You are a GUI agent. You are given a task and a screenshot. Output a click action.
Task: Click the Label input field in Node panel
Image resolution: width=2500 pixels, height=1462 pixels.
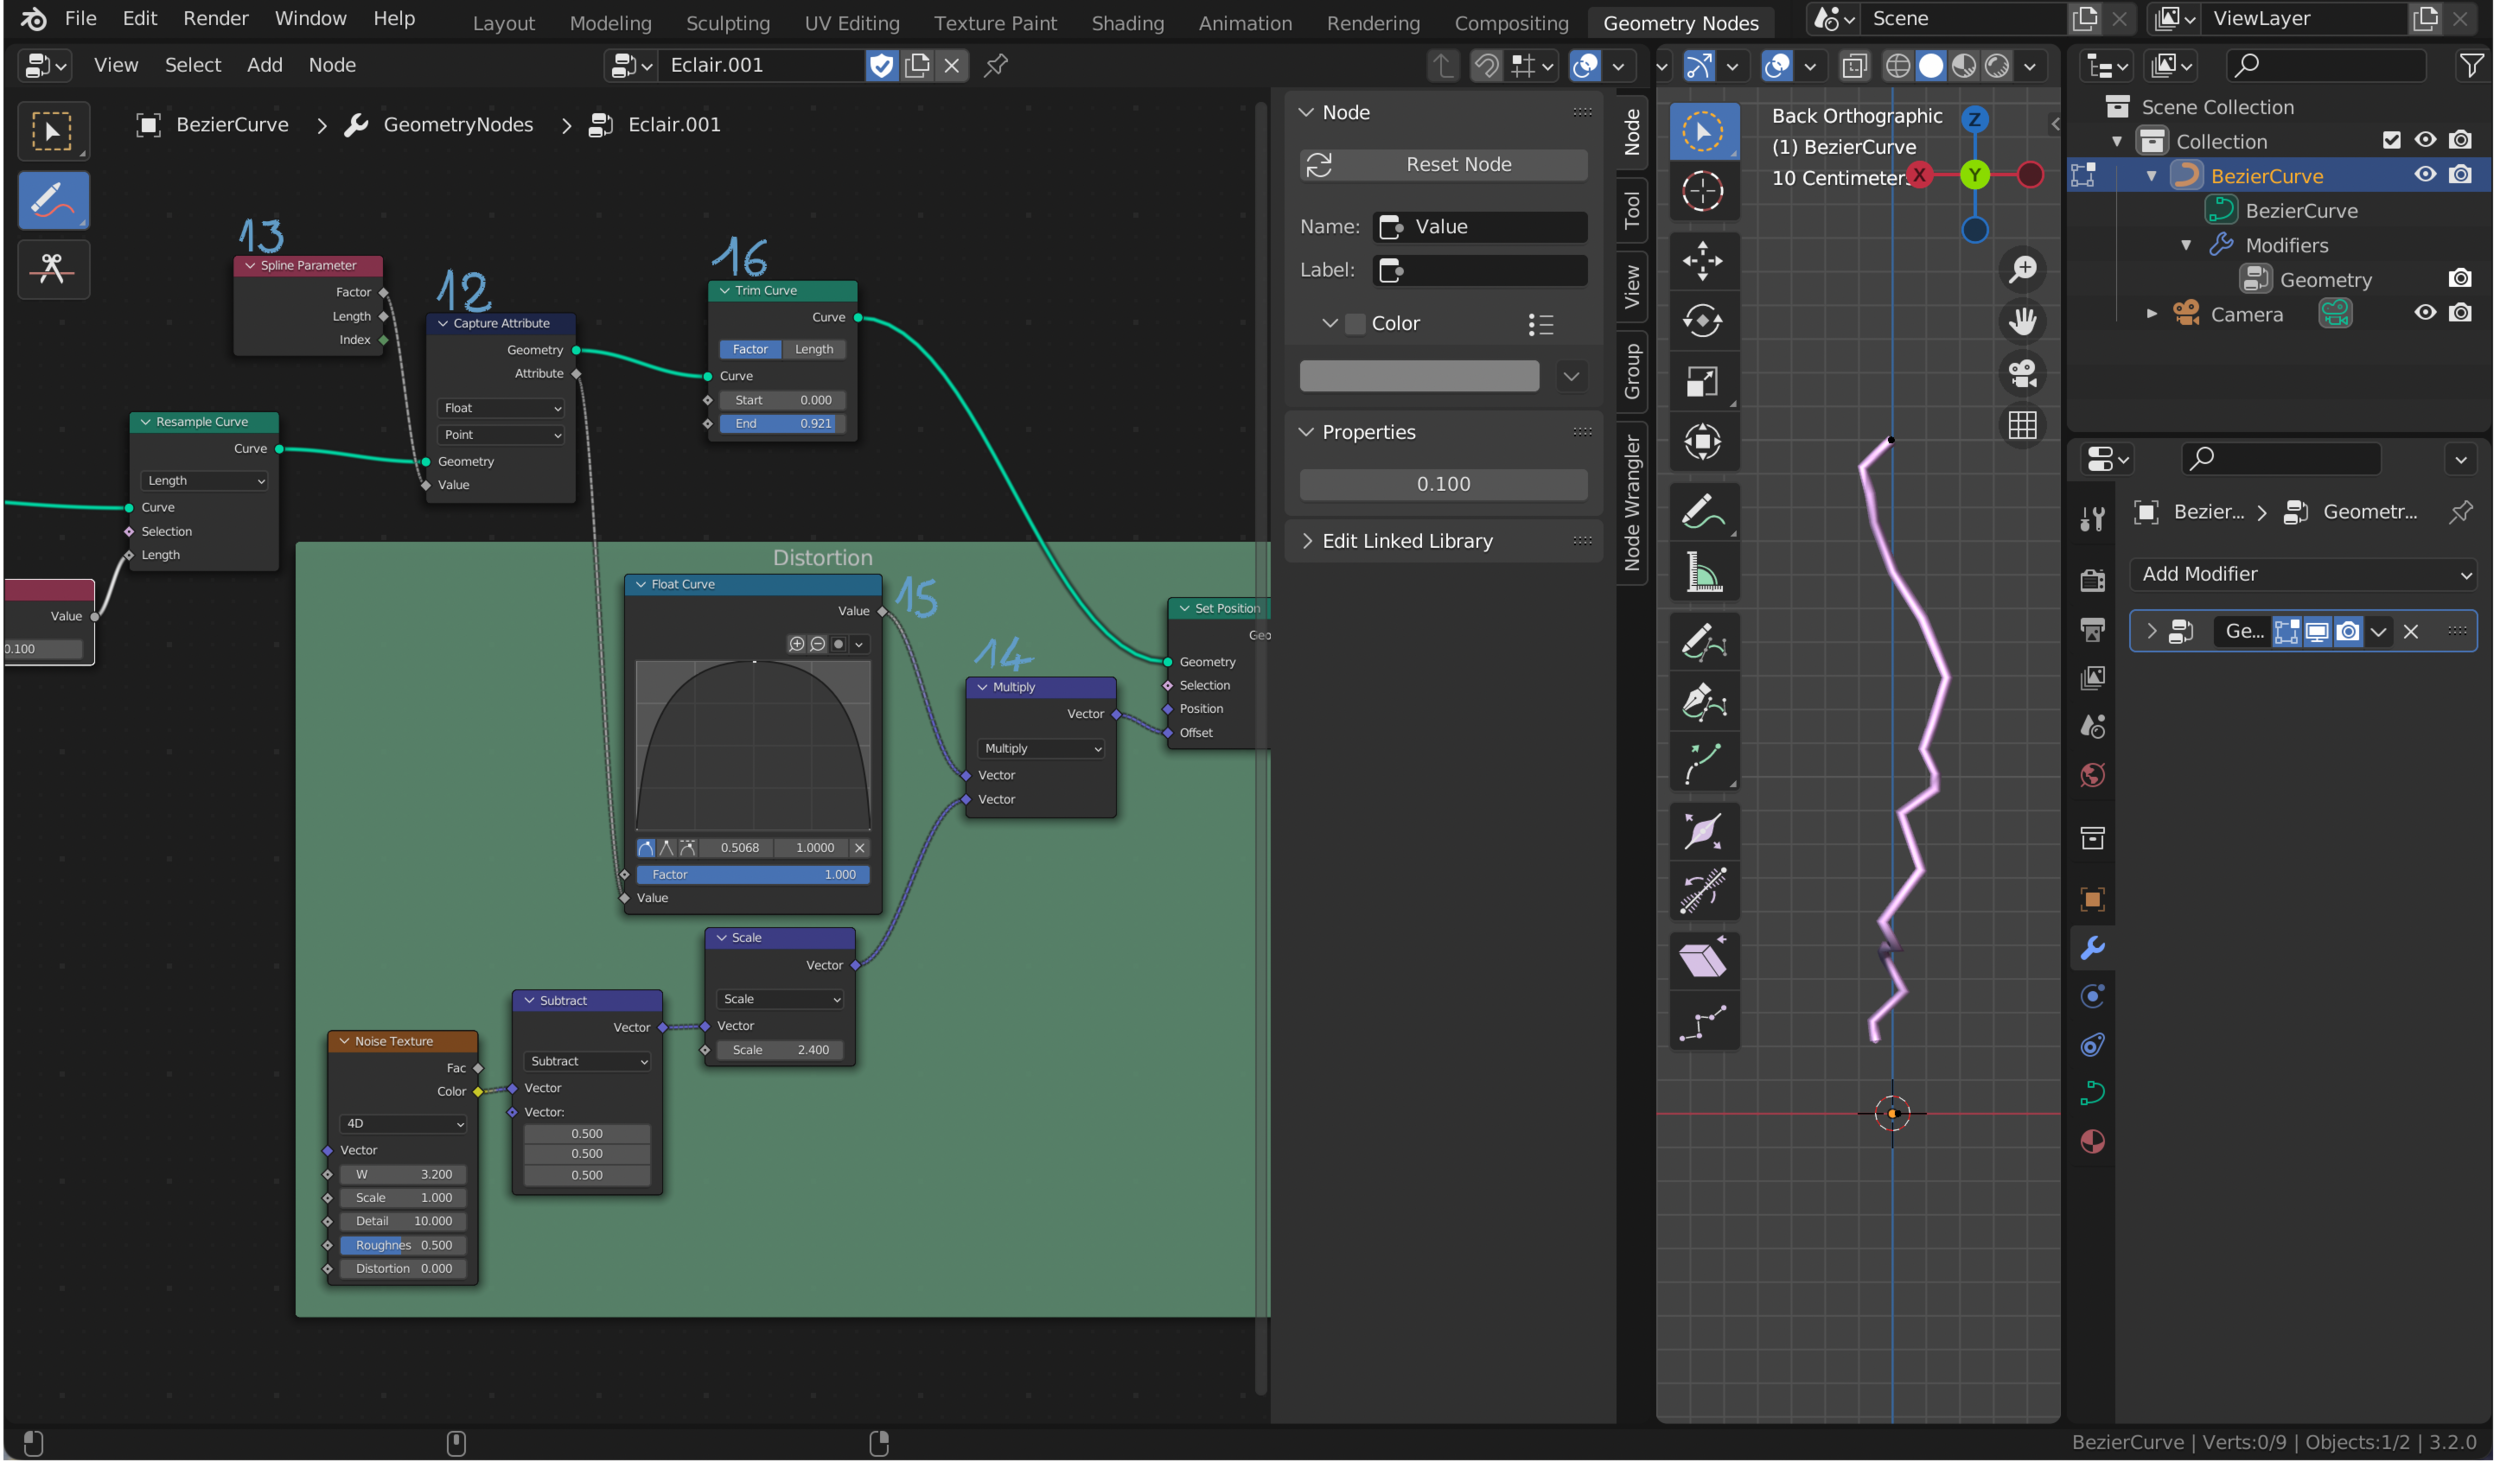(x=1480, y=270)
